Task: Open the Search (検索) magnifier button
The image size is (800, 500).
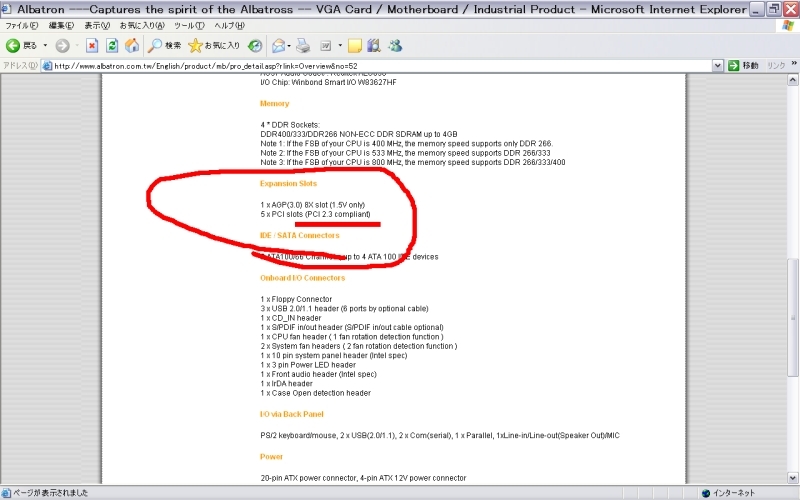Action: (164, 46)
